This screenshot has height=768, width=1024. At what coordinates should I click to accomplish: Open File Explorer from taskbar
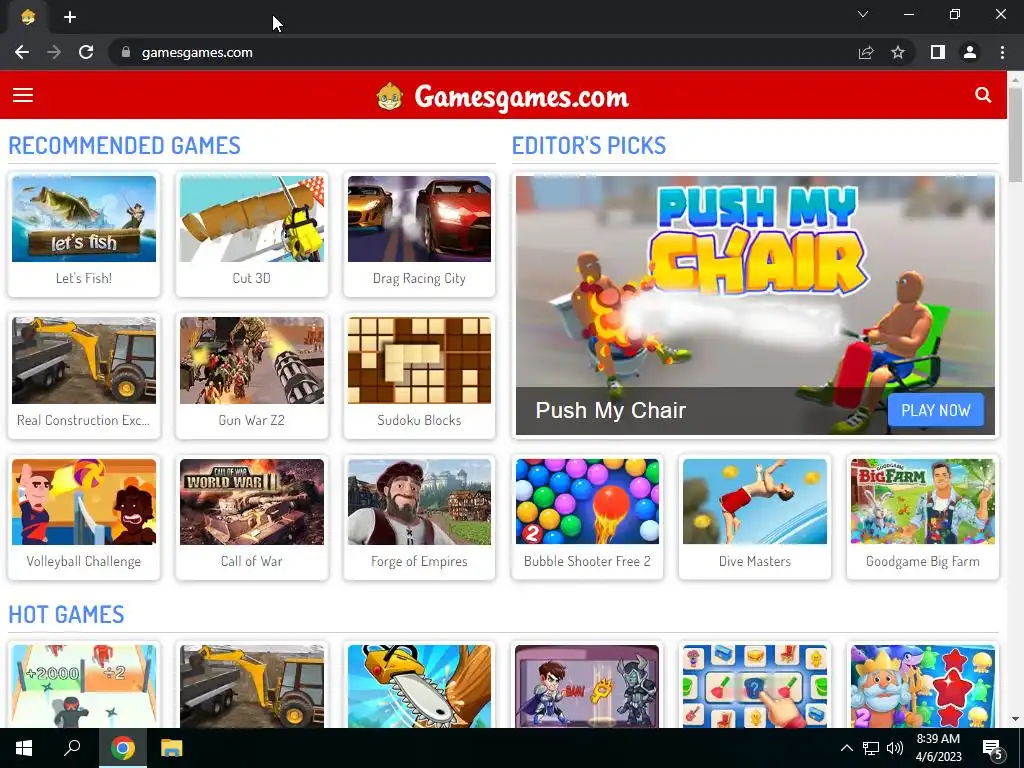tap(172, 748)
